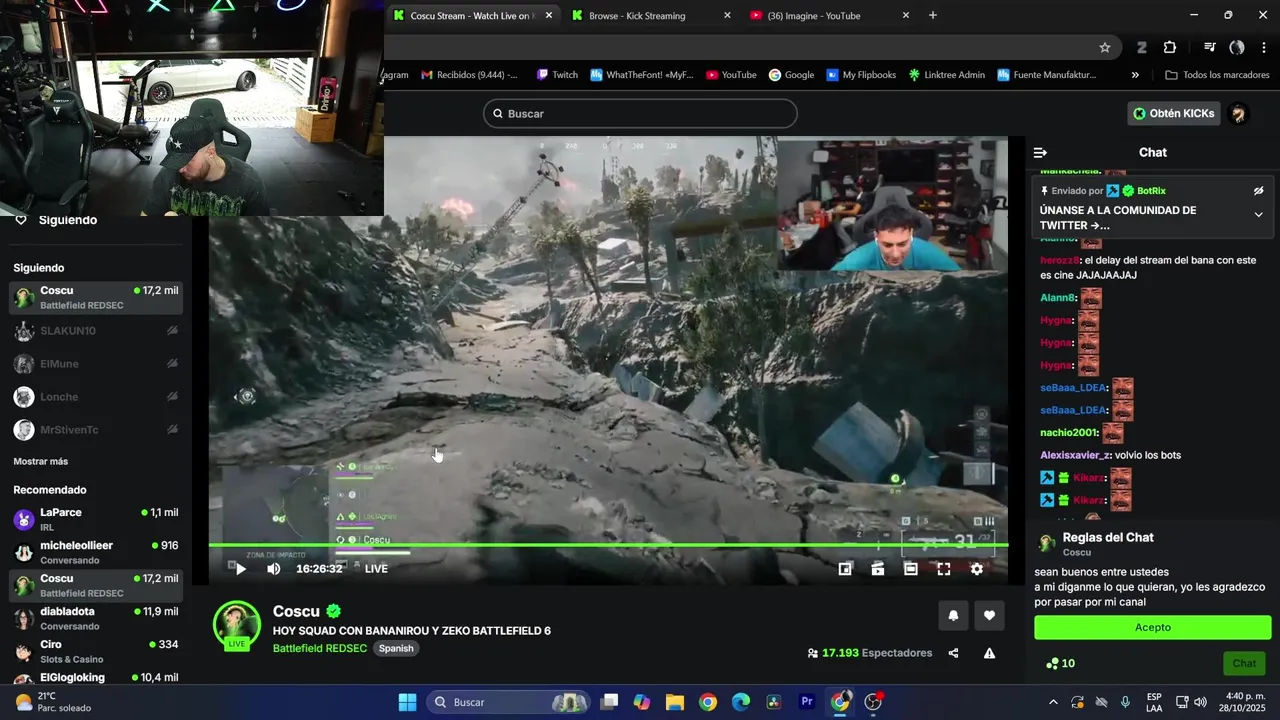Mute the stream volume speaker icon
Screen dimensions: 1280x720
click(x=273, y=569)
